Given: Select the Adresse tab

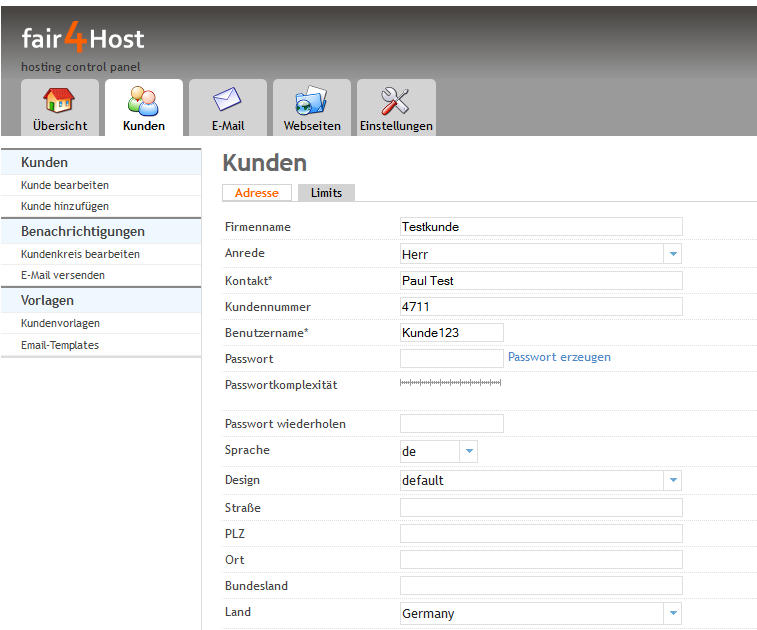Looking at the screenshot, I should click(256, 193).
